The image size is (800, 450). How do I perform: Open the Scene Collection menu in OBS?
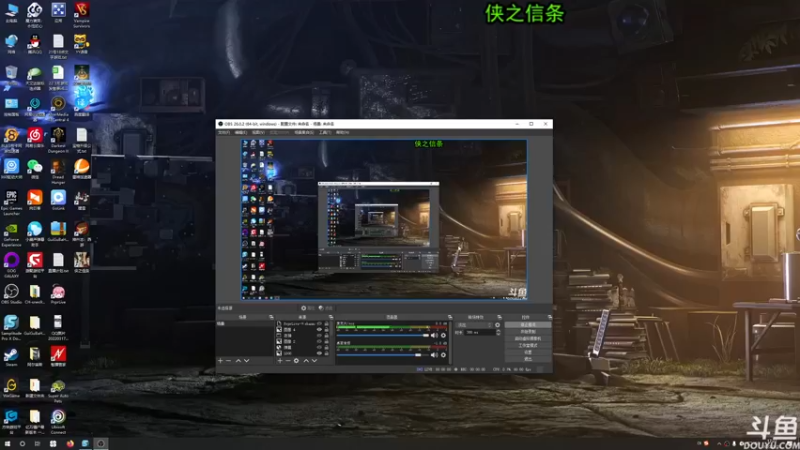pos(304,133)
